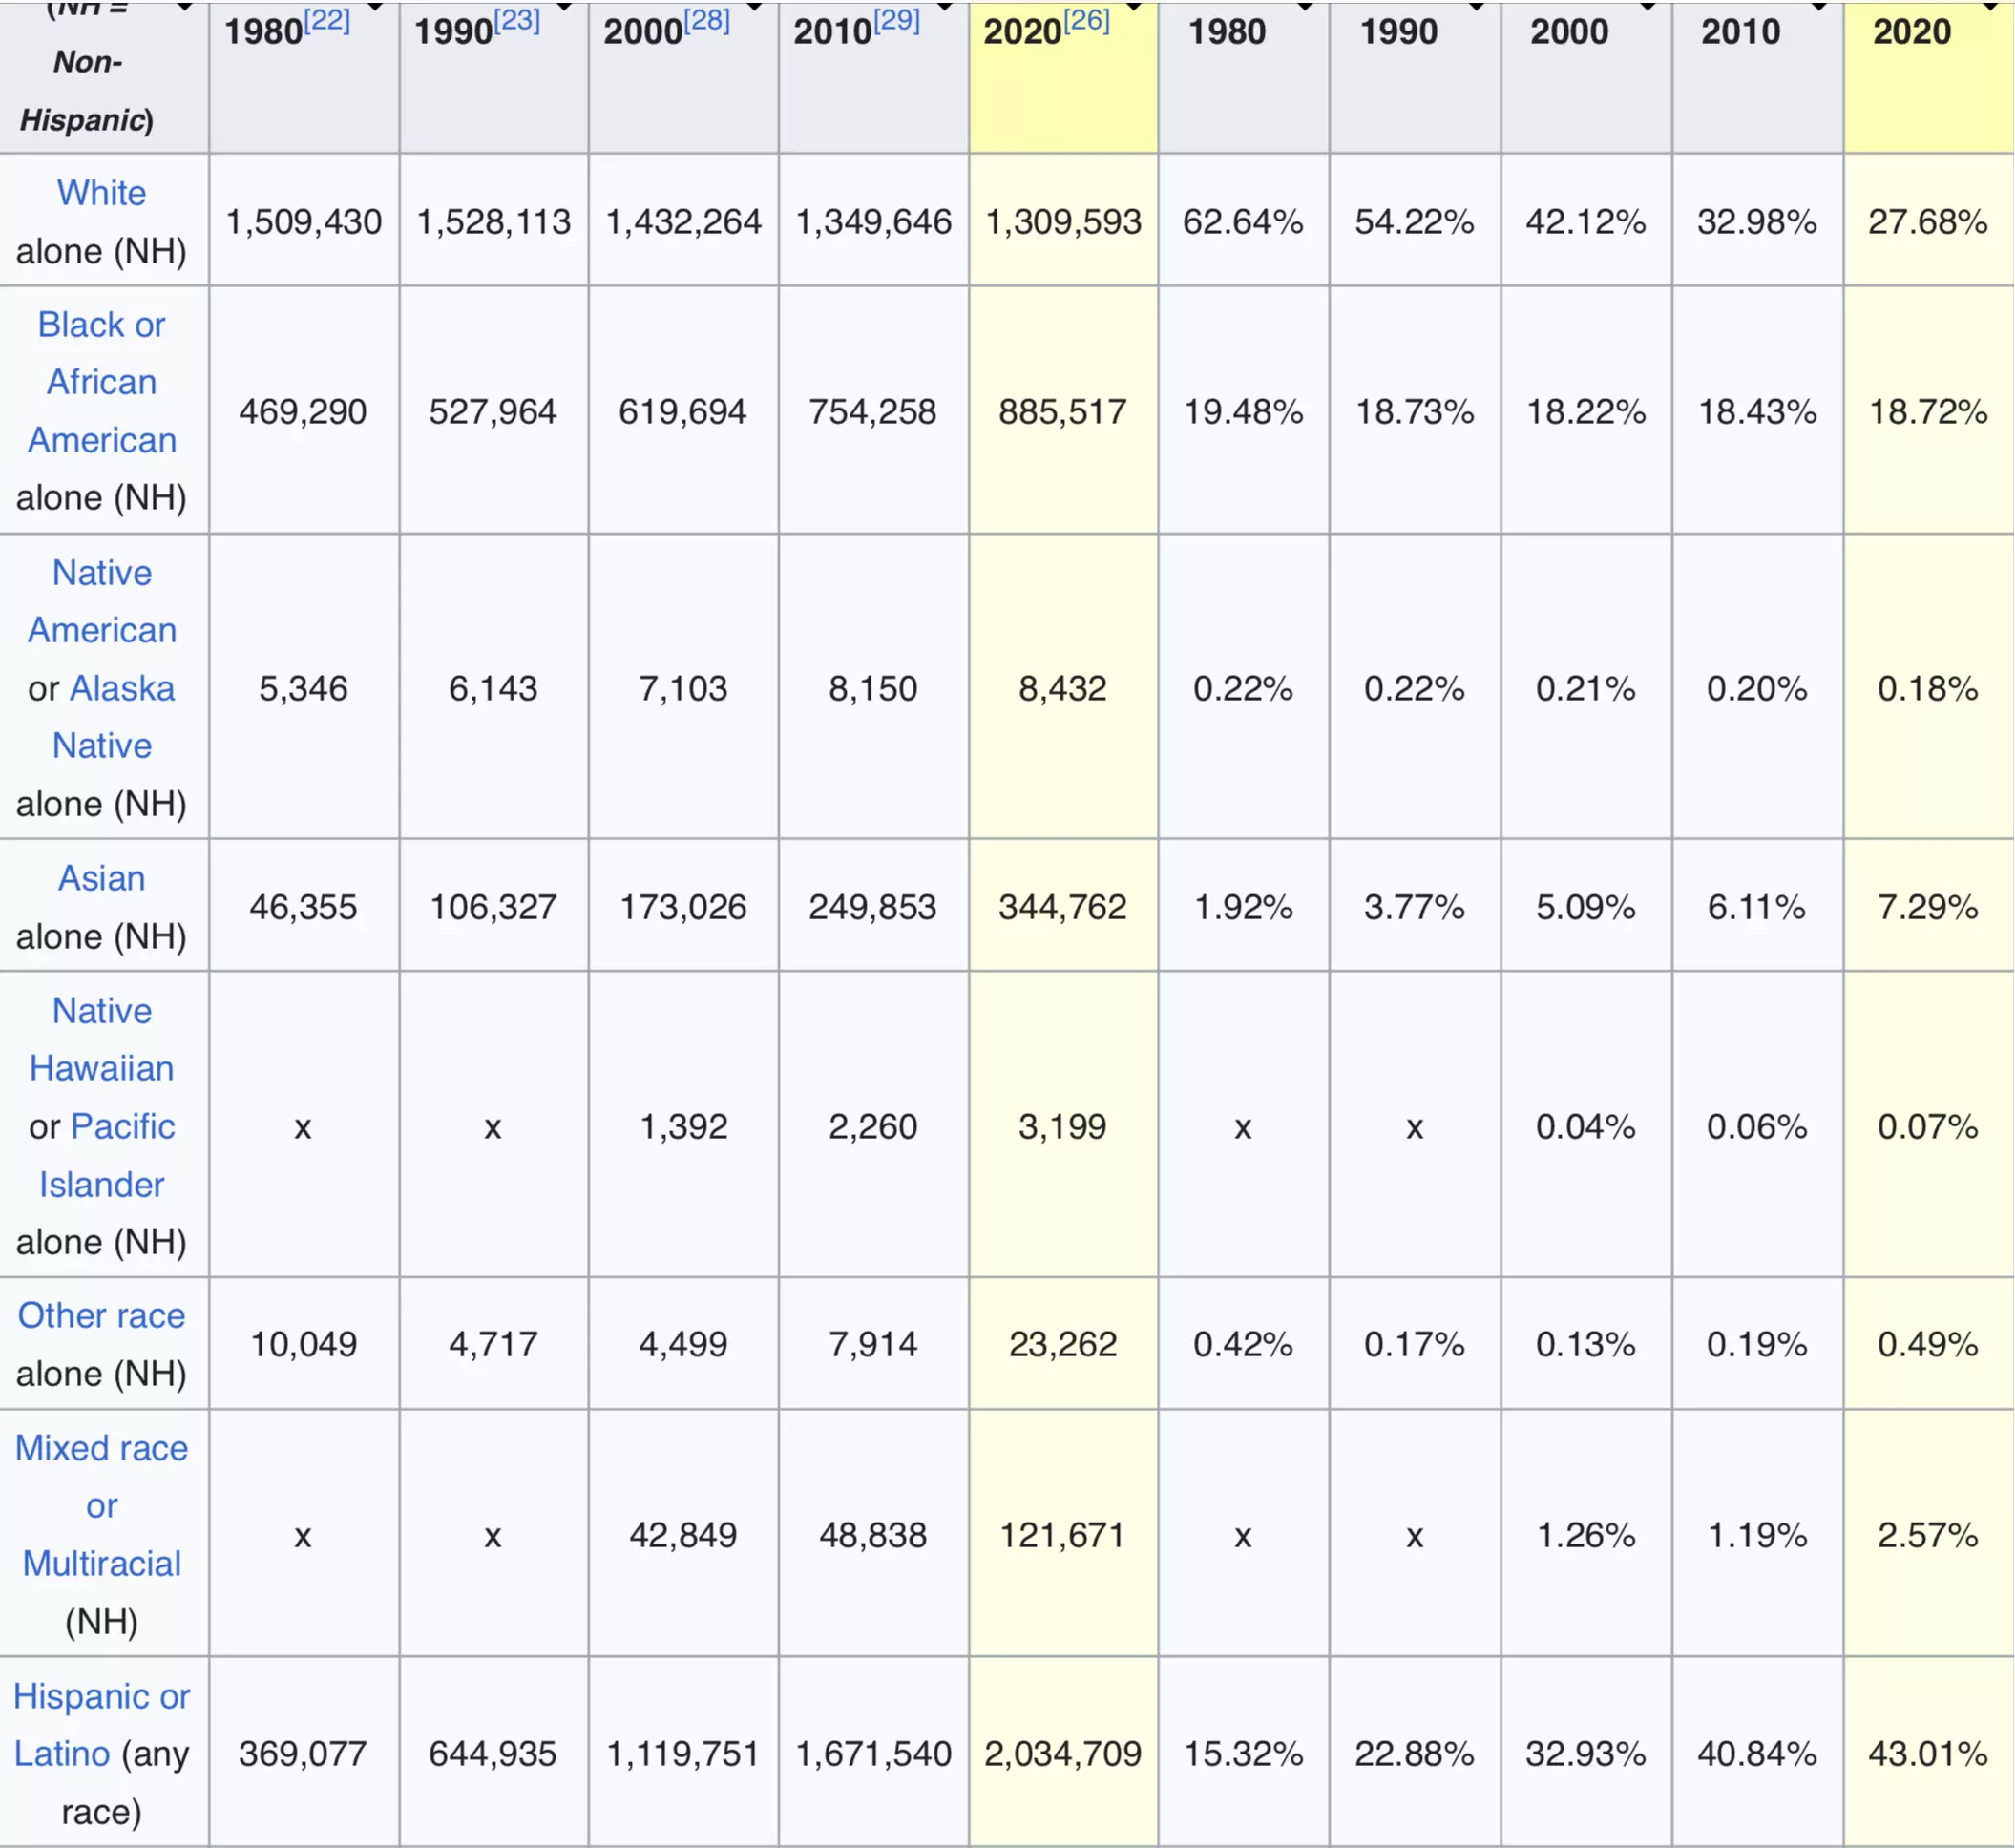Viewport: 2015px width, 1848px height.
Task: Select the cell showing 6.11%
Action: (x=1757, y=906)
